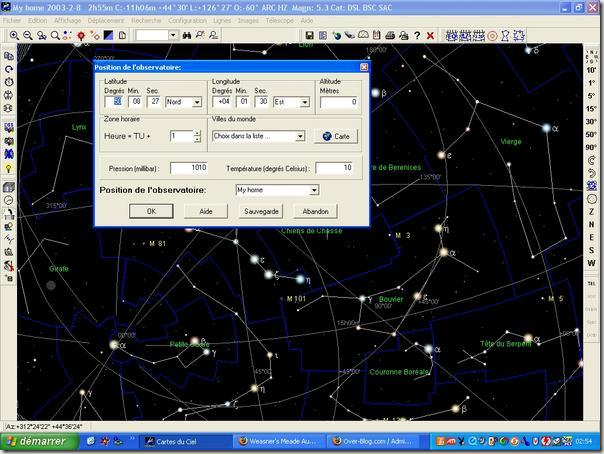This screenshot has height=454, width=604.
Task: Click the Pression millibar input field
Action: (x=189, y=168)
